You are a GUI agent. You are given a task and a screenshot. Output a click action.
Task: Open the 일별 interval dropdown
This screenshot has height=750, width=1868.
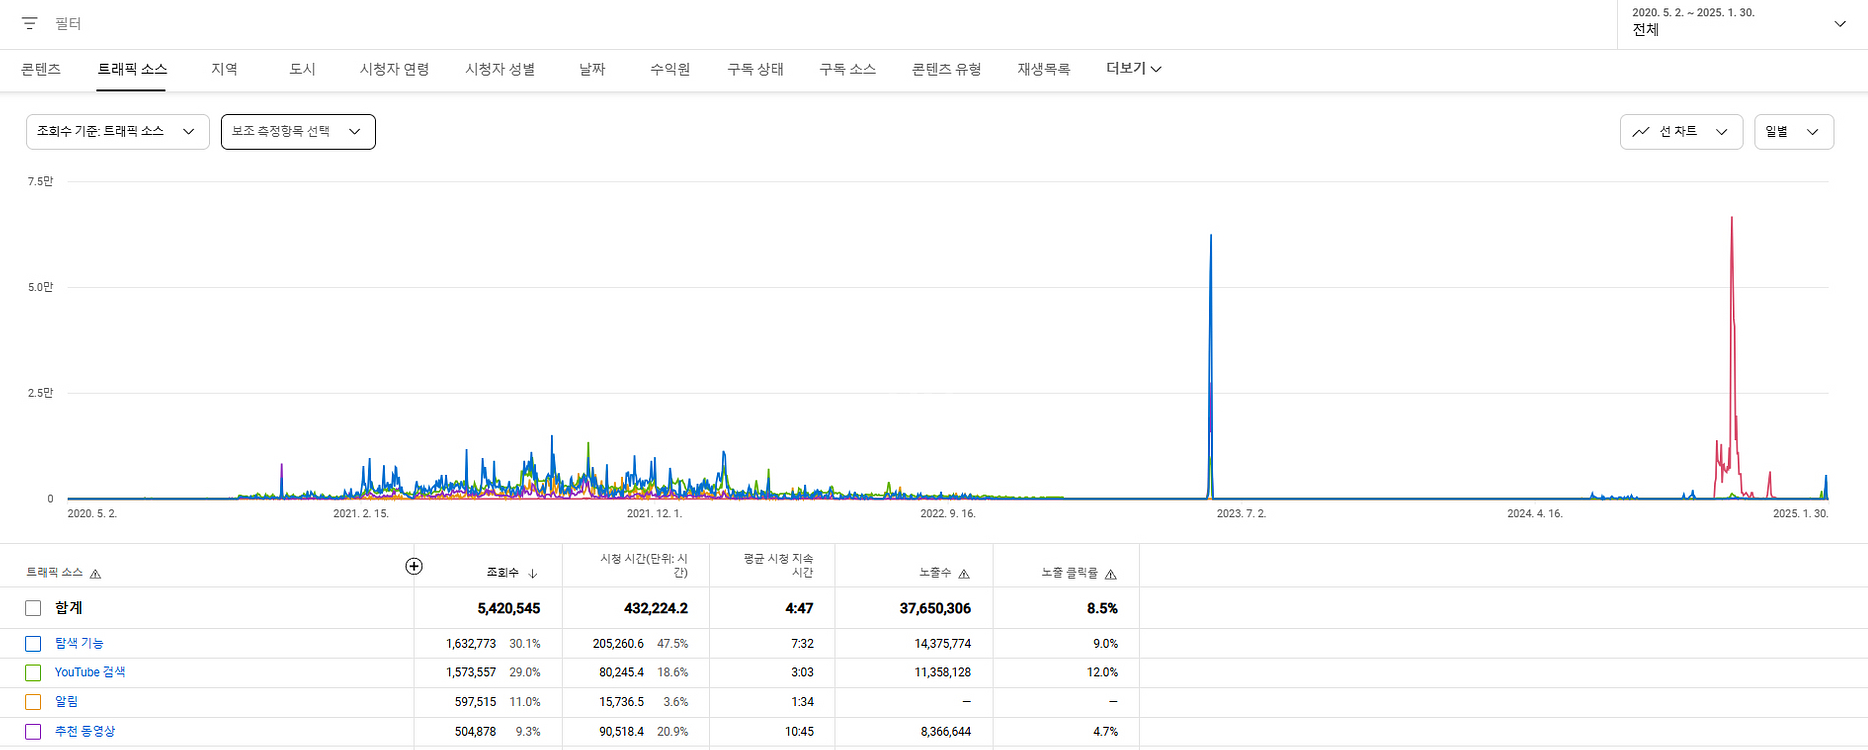[1794, 132]
